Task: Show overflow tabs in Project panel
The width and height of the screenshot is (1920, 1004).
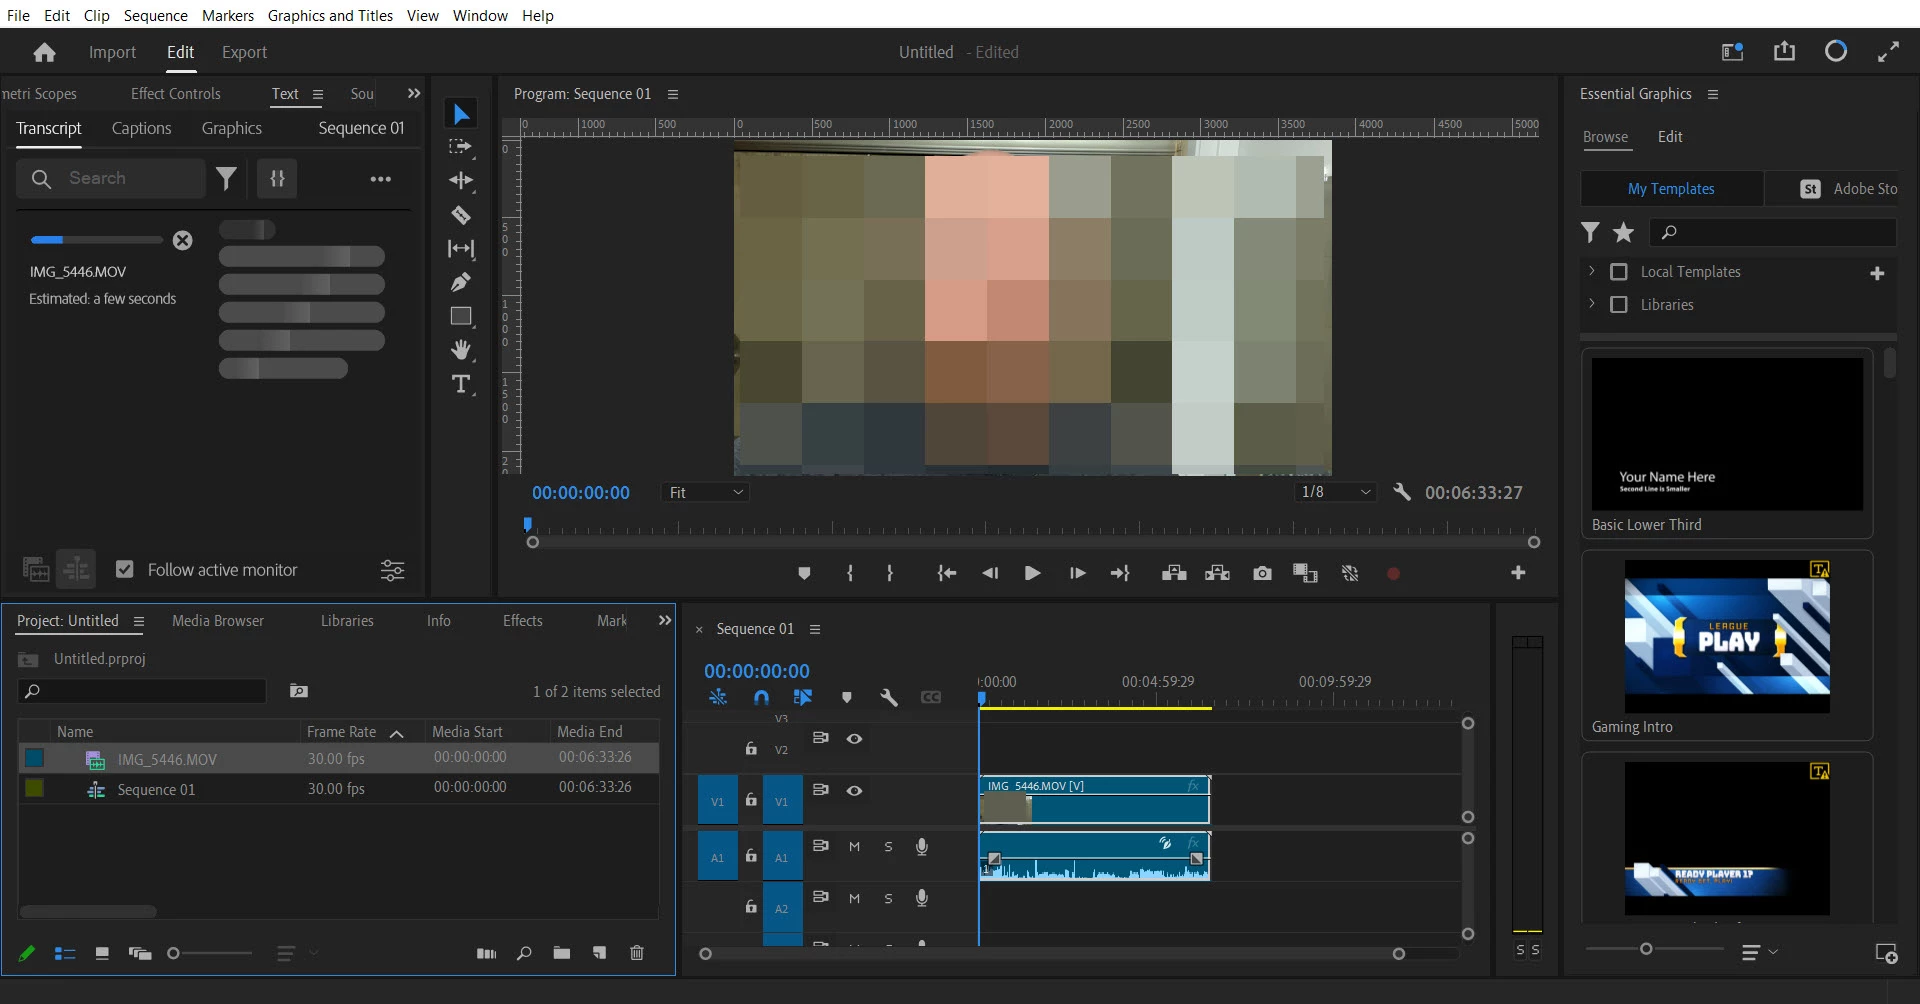Action: [x=665, y=620]
